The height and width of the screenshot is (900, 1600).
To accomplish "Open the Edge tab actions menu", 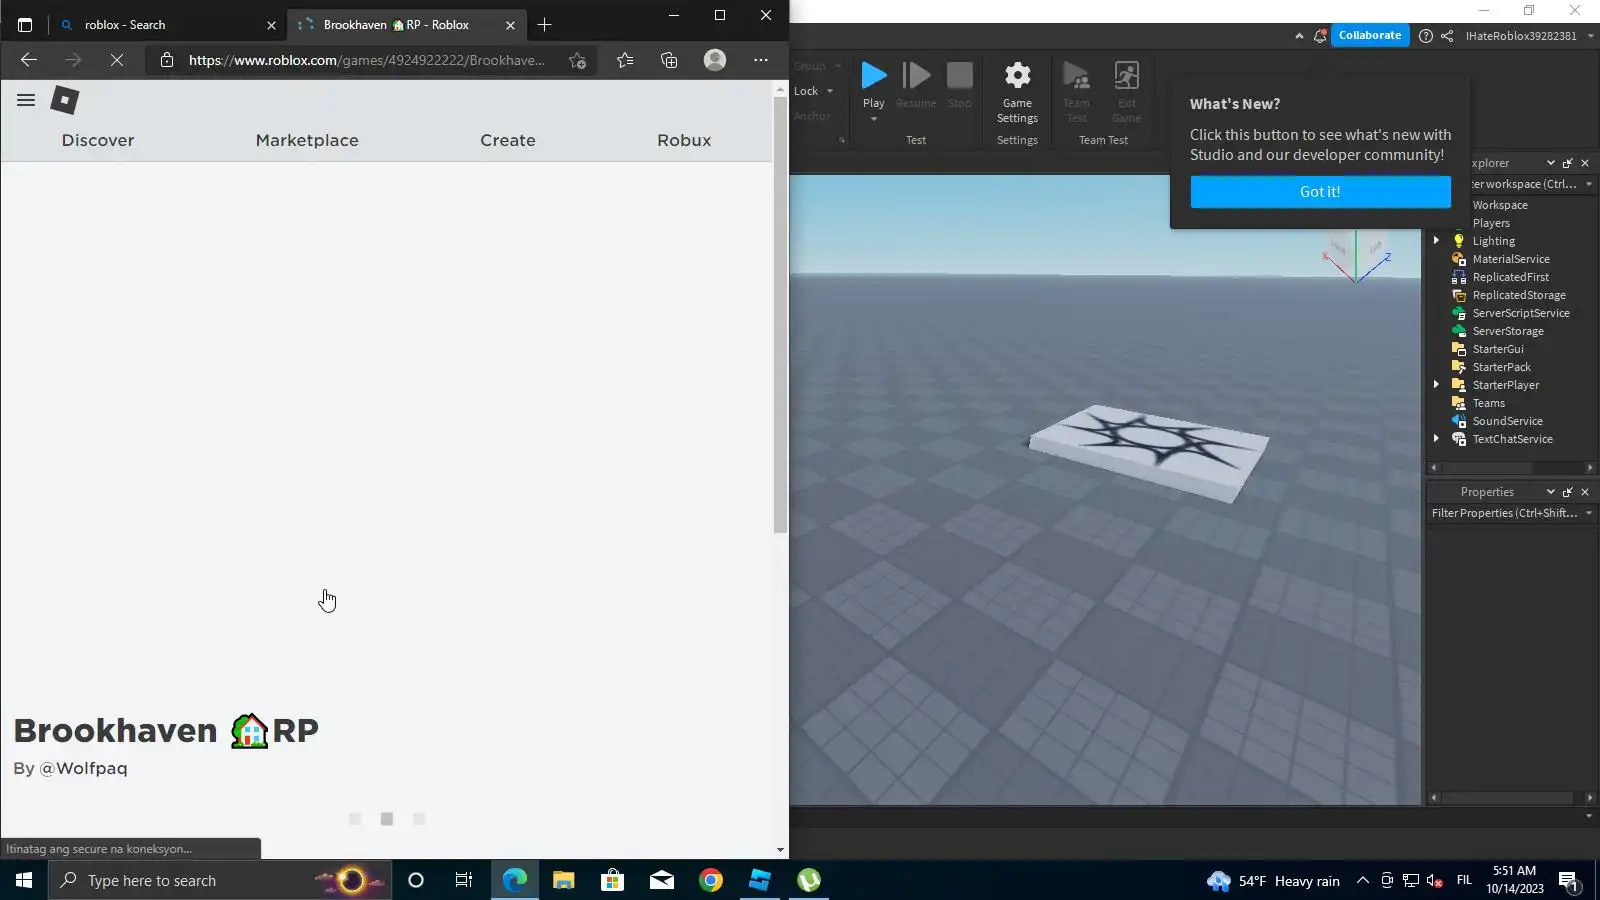I will tap(25, 25).
